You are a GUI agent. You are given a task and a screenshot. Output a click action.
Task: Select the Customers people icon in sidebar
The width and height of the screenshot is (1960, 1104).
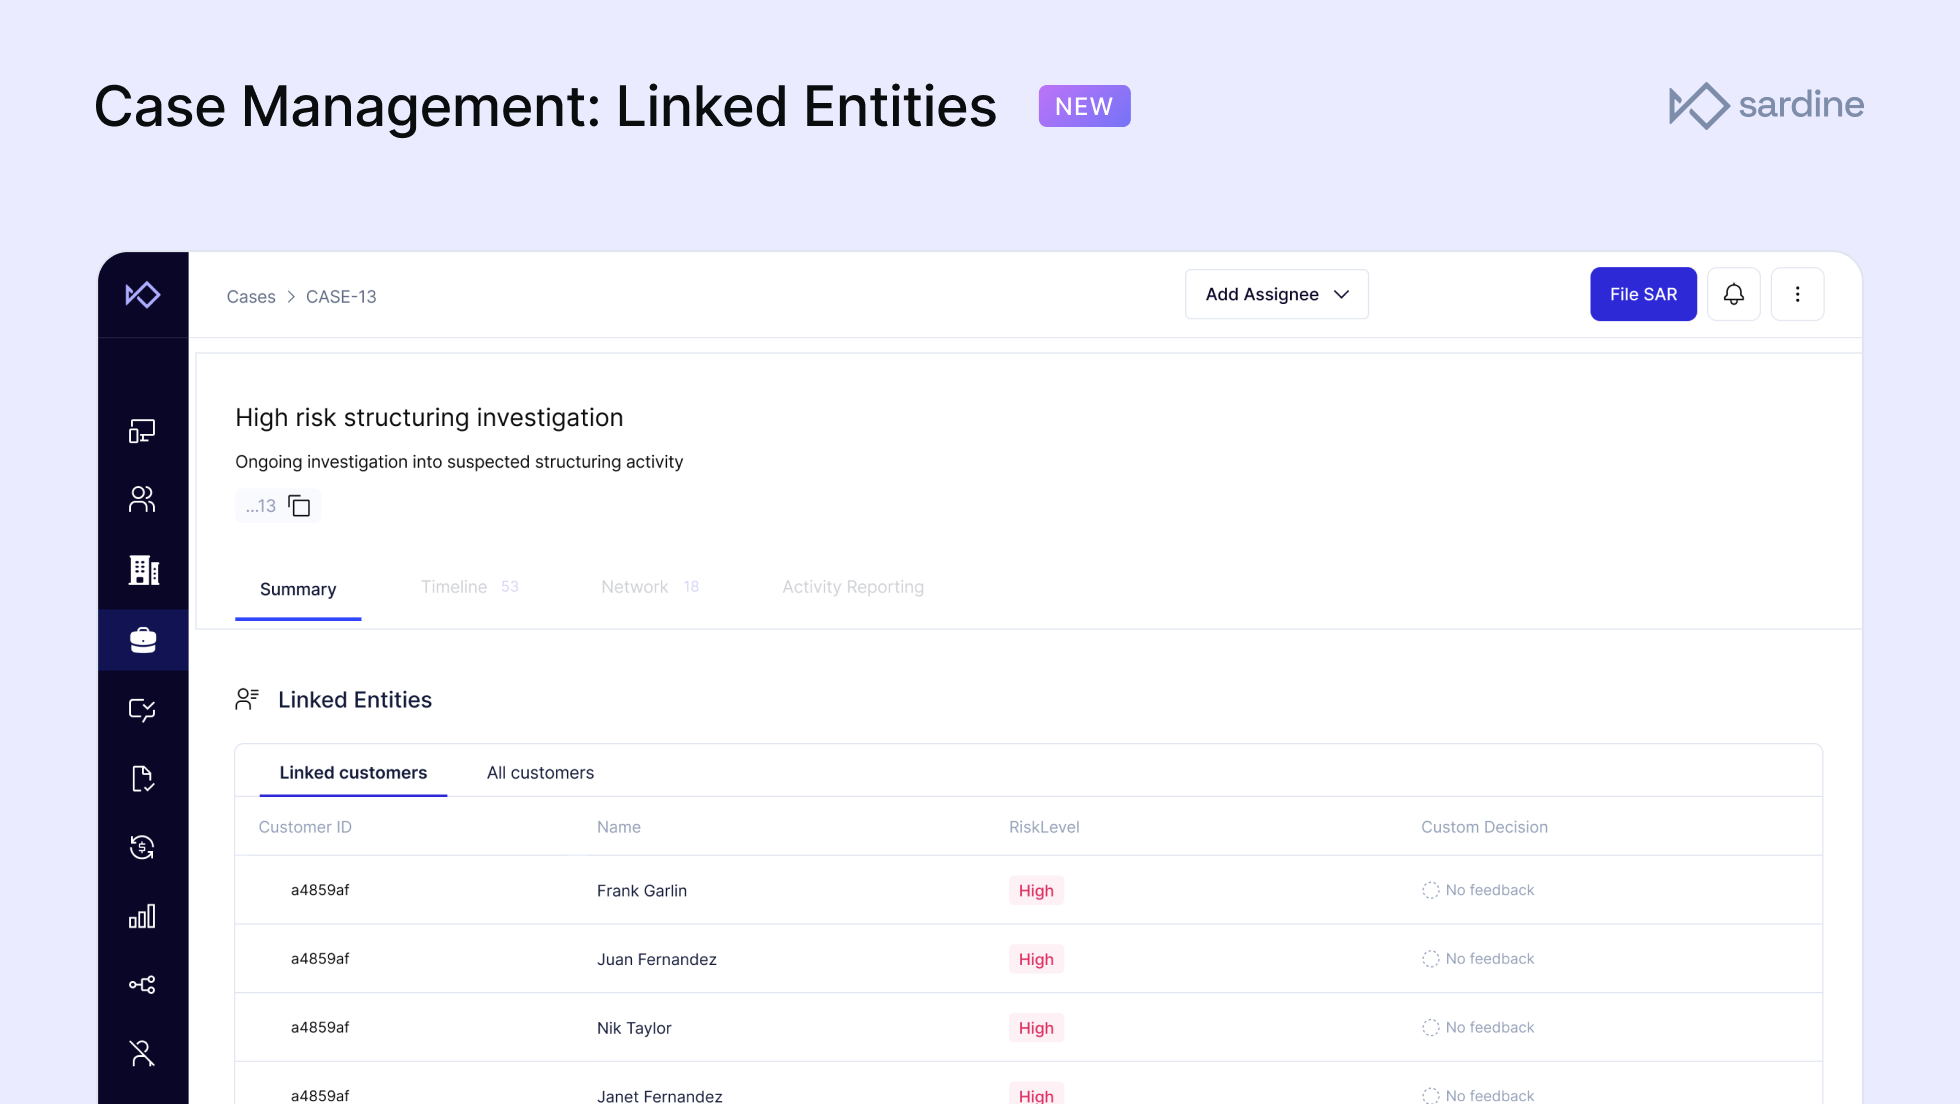[x=143, y=499]
